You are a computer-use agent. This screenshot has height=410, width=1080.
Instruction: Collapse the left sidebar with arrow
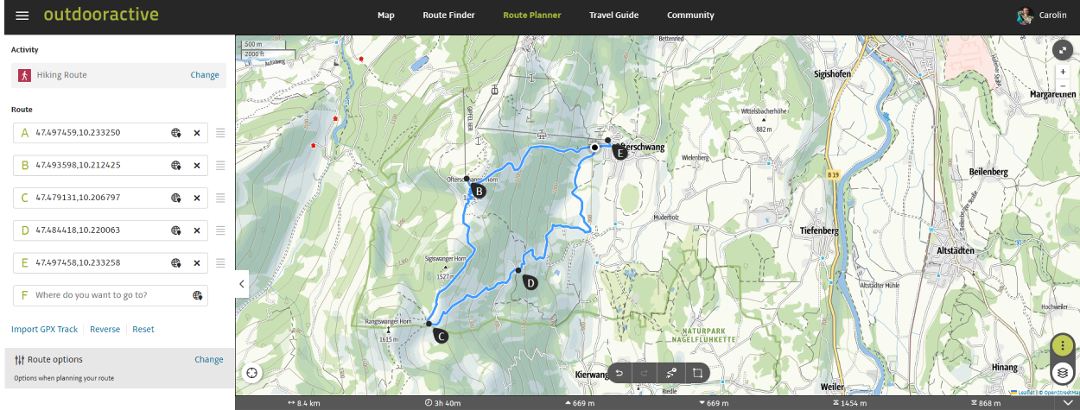click(x=242, y=283)
